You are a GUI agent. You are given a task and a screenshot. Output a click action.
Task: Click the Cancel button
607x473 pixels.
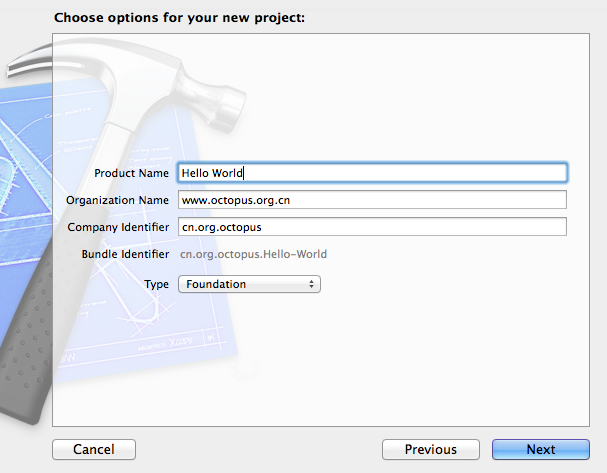pyautogui.click(x=94, y=449)
